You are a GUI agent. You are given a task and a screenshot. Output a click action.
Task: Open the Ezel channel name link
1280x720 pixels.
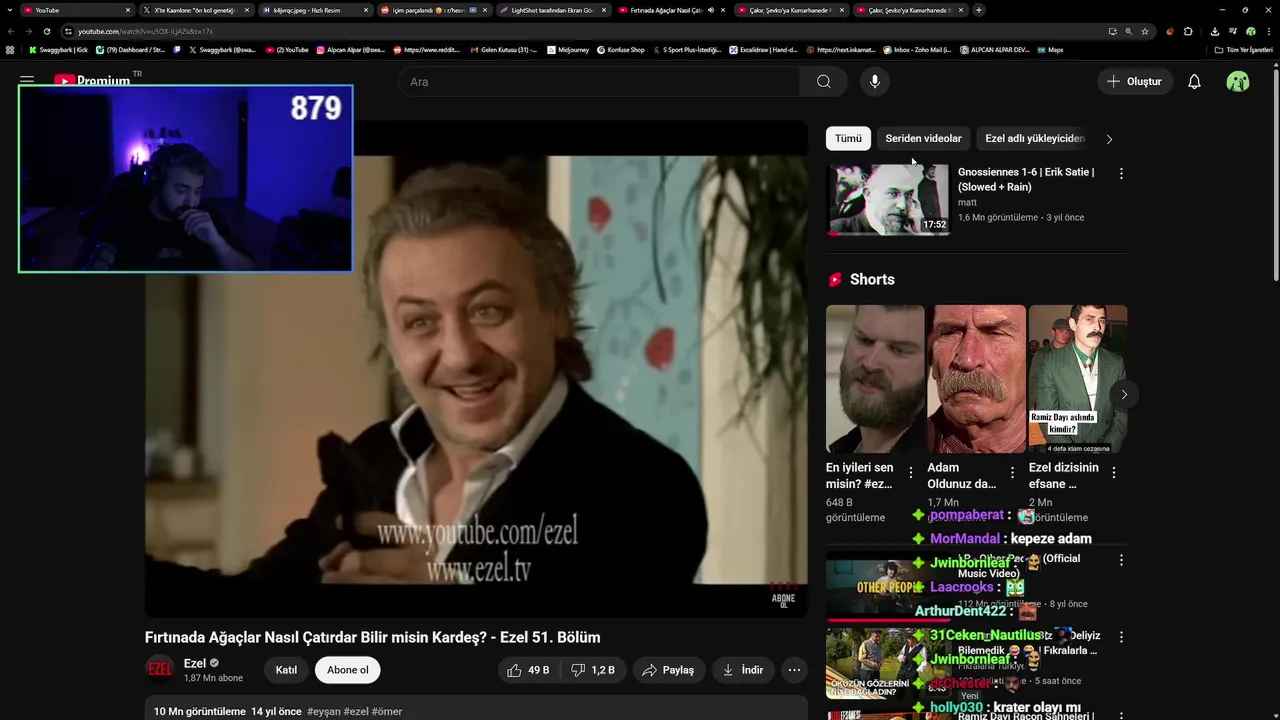point(195,663)
